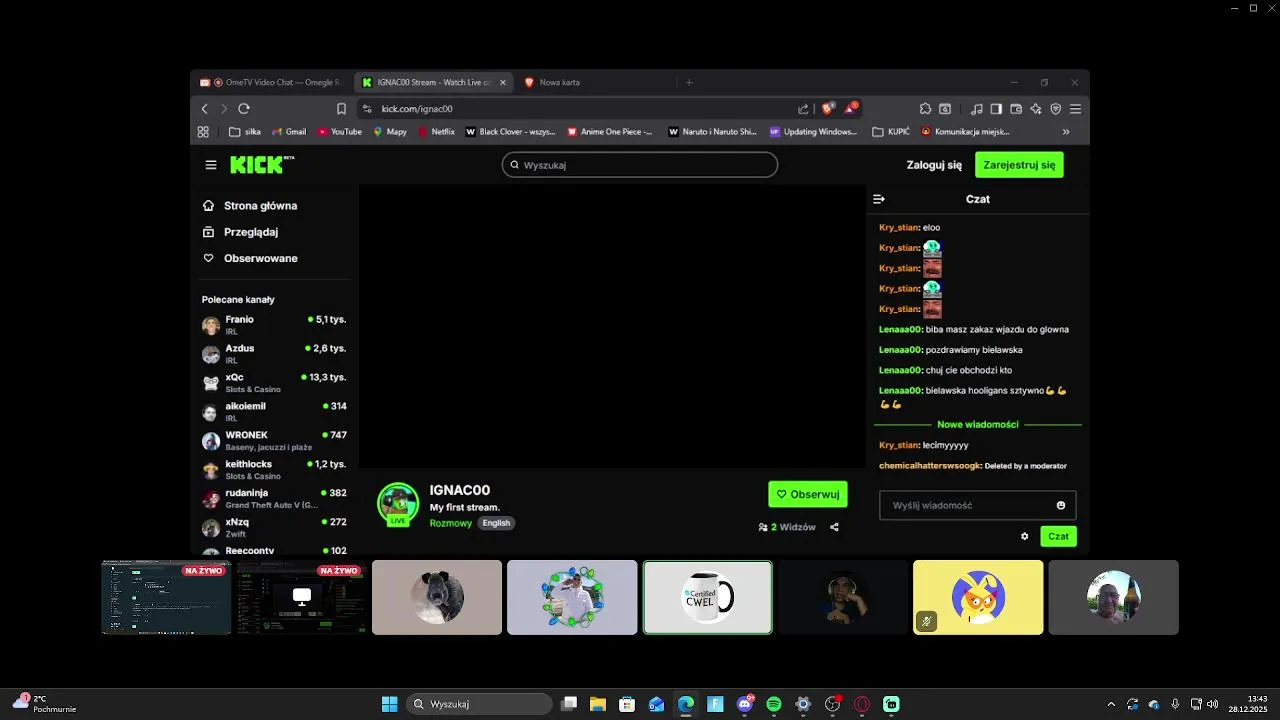
Task: Show hidden system tray icons
Action: (1111, 704)
